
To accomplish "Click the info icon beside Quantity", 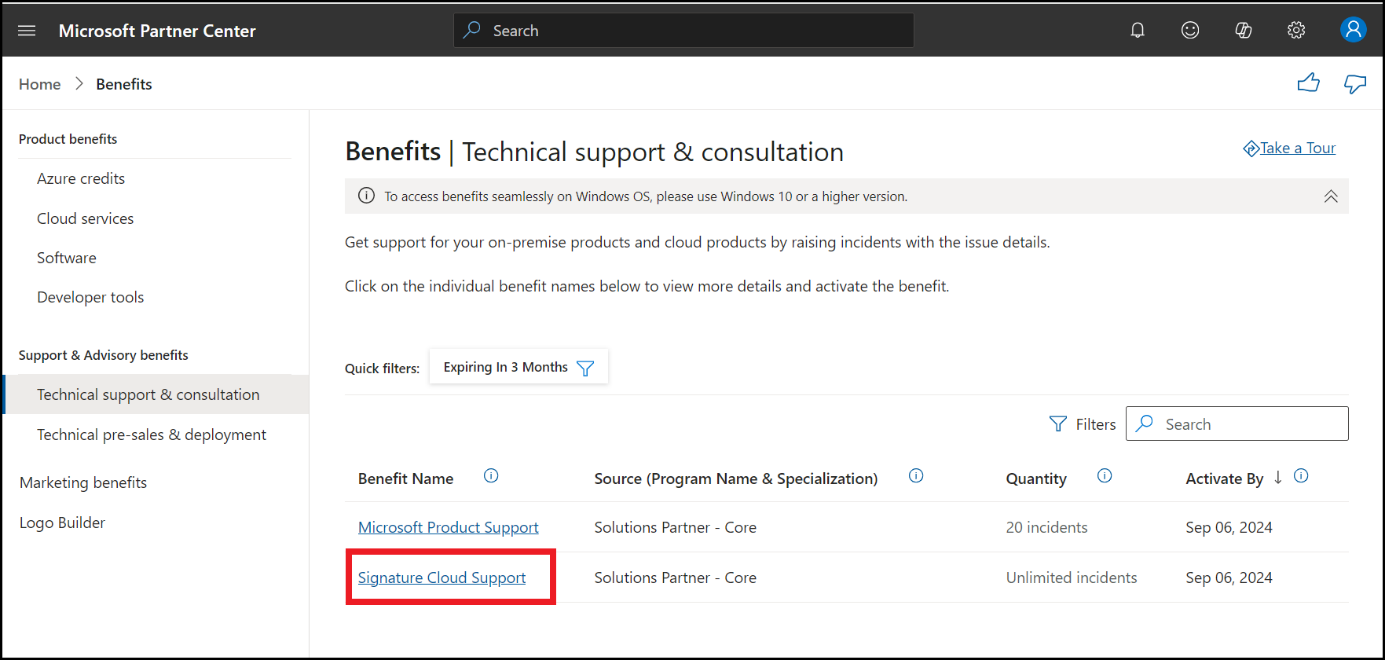I will click(1105, 476).
